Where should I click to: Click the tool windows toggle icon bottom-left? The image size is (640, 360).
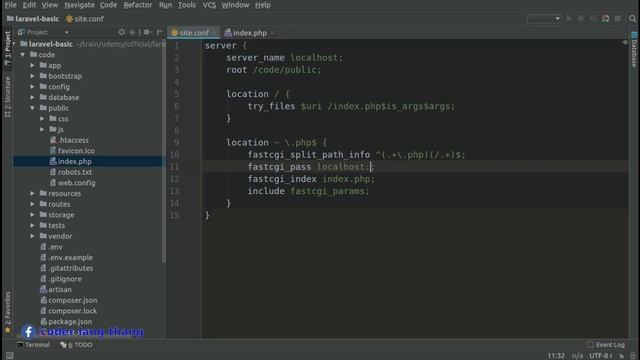[x=9, y=356]
